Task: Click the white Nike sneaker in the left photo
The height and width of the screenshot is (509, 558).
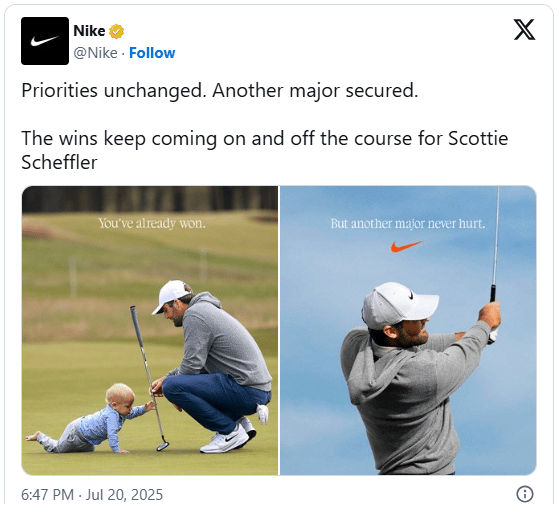Action: coord(227,440)
